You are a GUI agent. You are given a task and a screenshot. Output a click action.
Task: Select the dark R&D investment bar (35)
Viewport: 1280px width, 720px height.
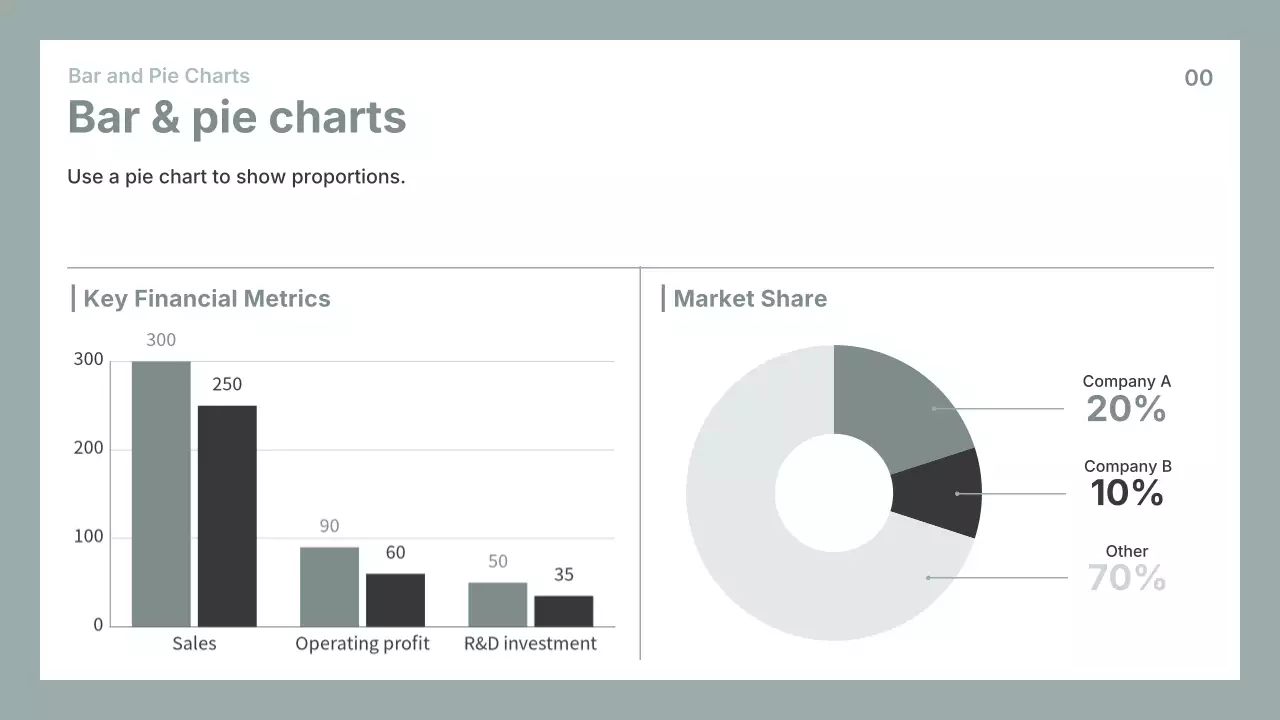pos(563,610)
